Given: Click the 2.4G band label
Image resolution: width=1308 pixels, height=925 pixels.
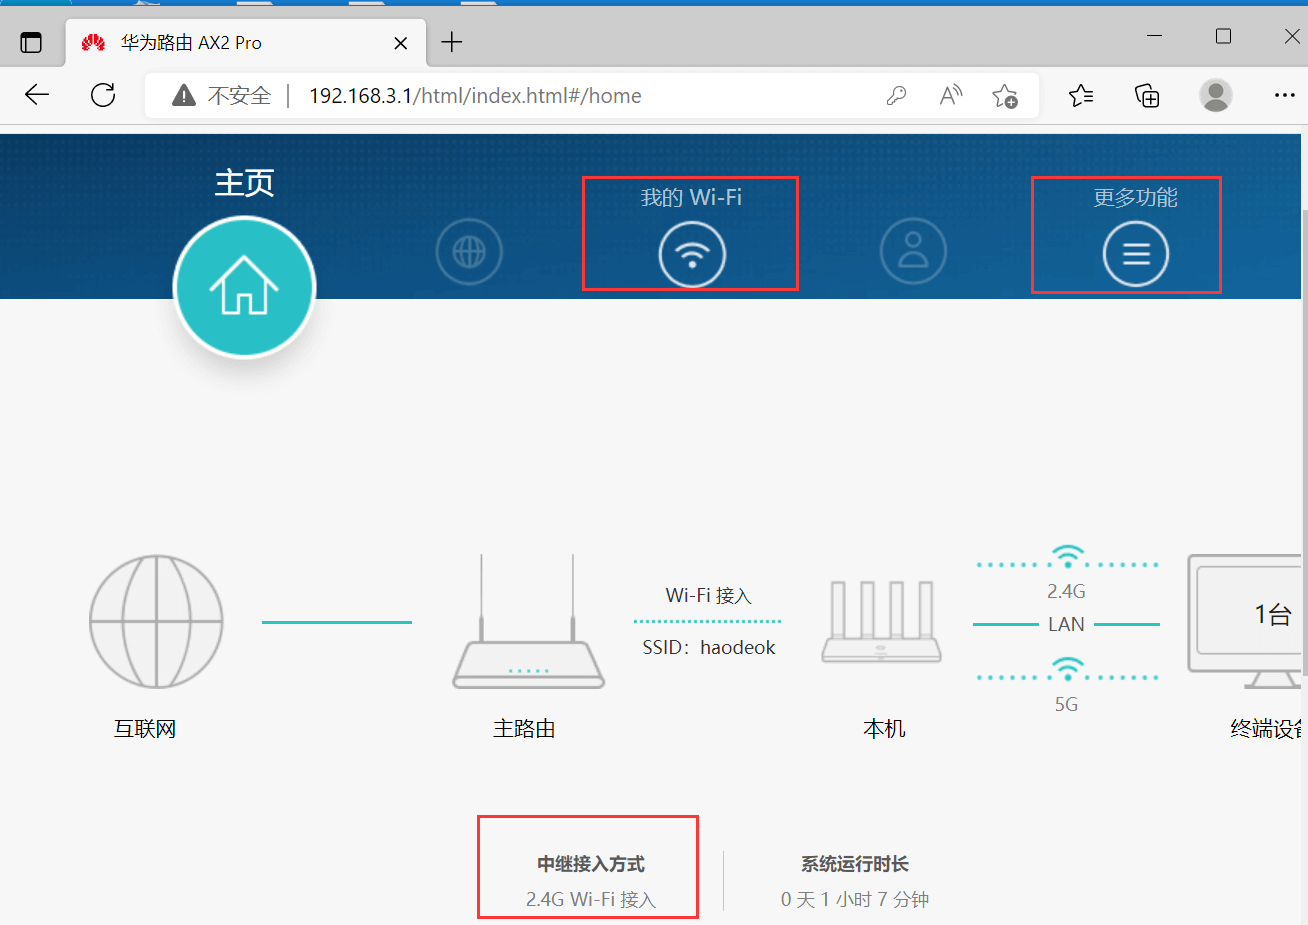Looking at the screenshot, I should (1066, 591).
